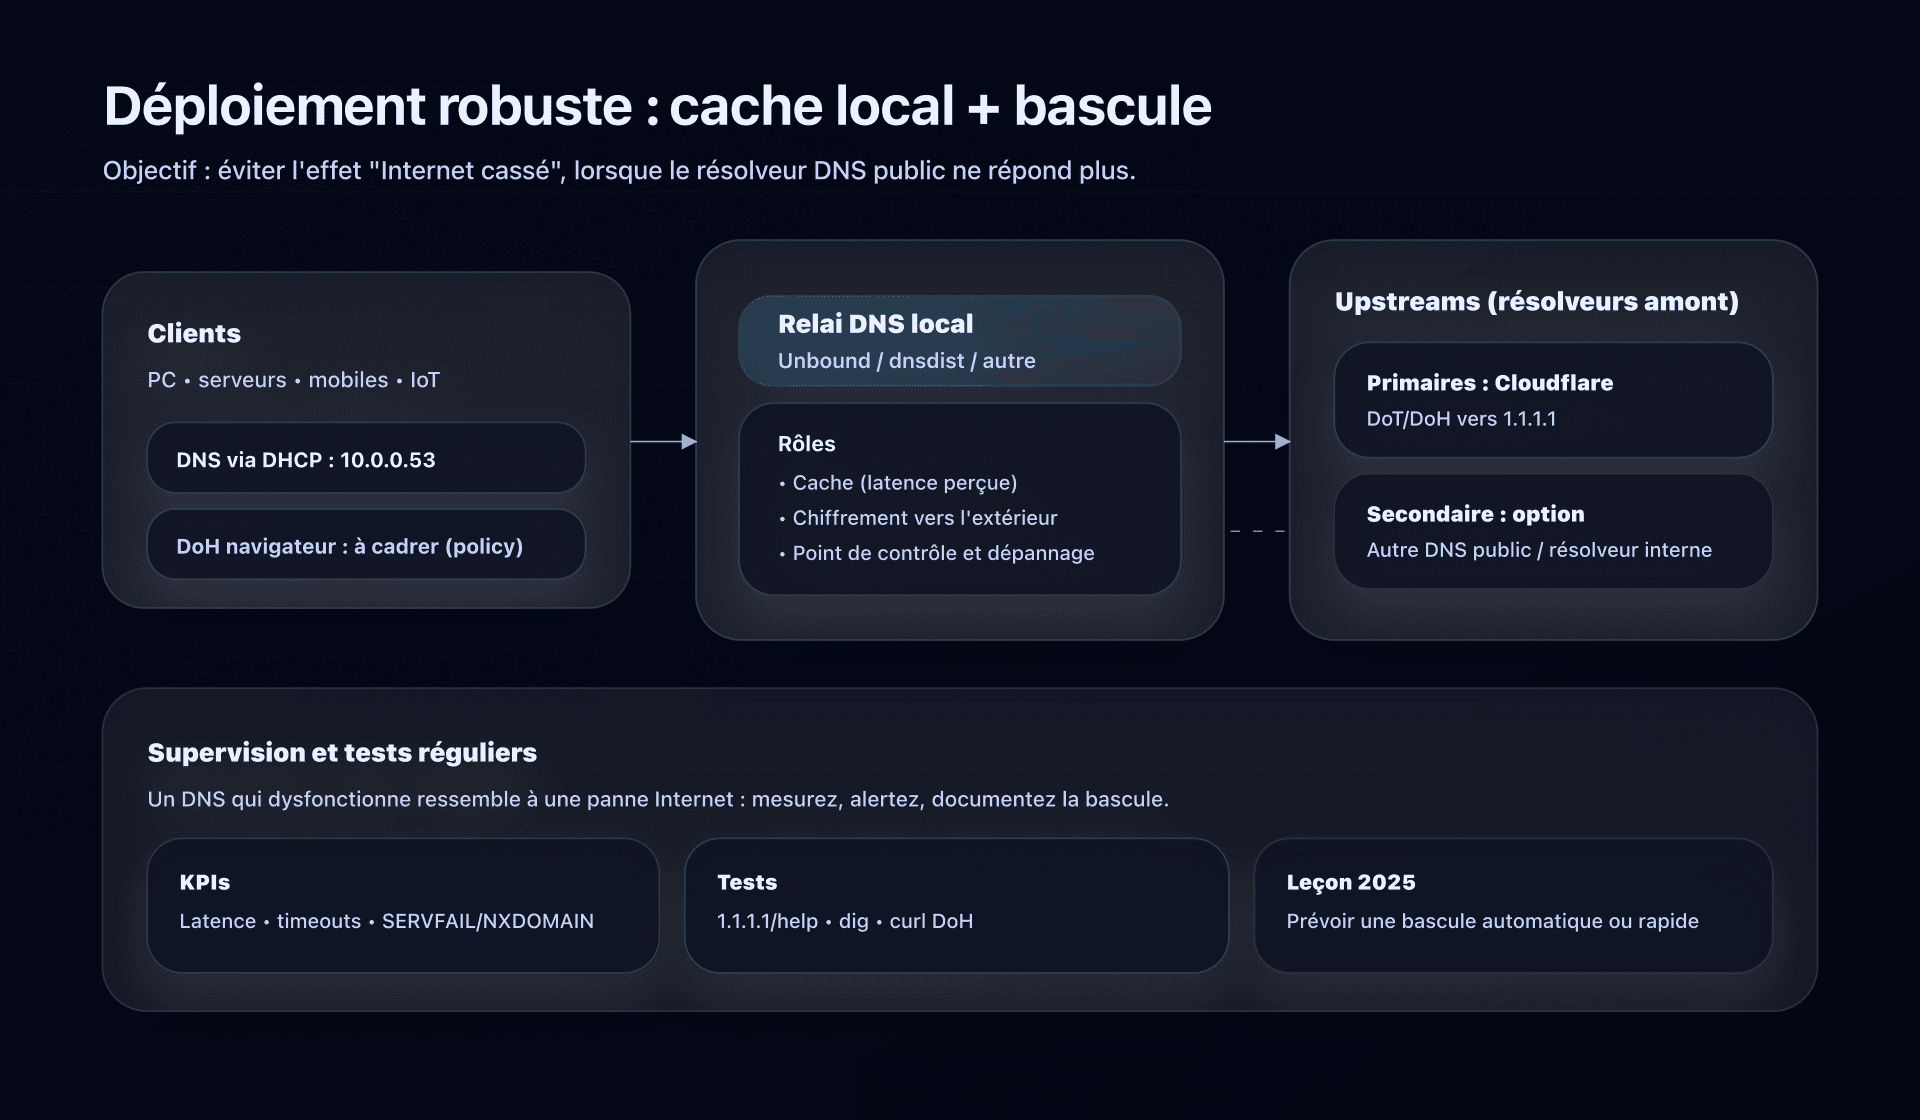Screen dimensions: 1920x1120
Task: Select Chiffrement vers l'extérieur role
Action: coord(918,517)
